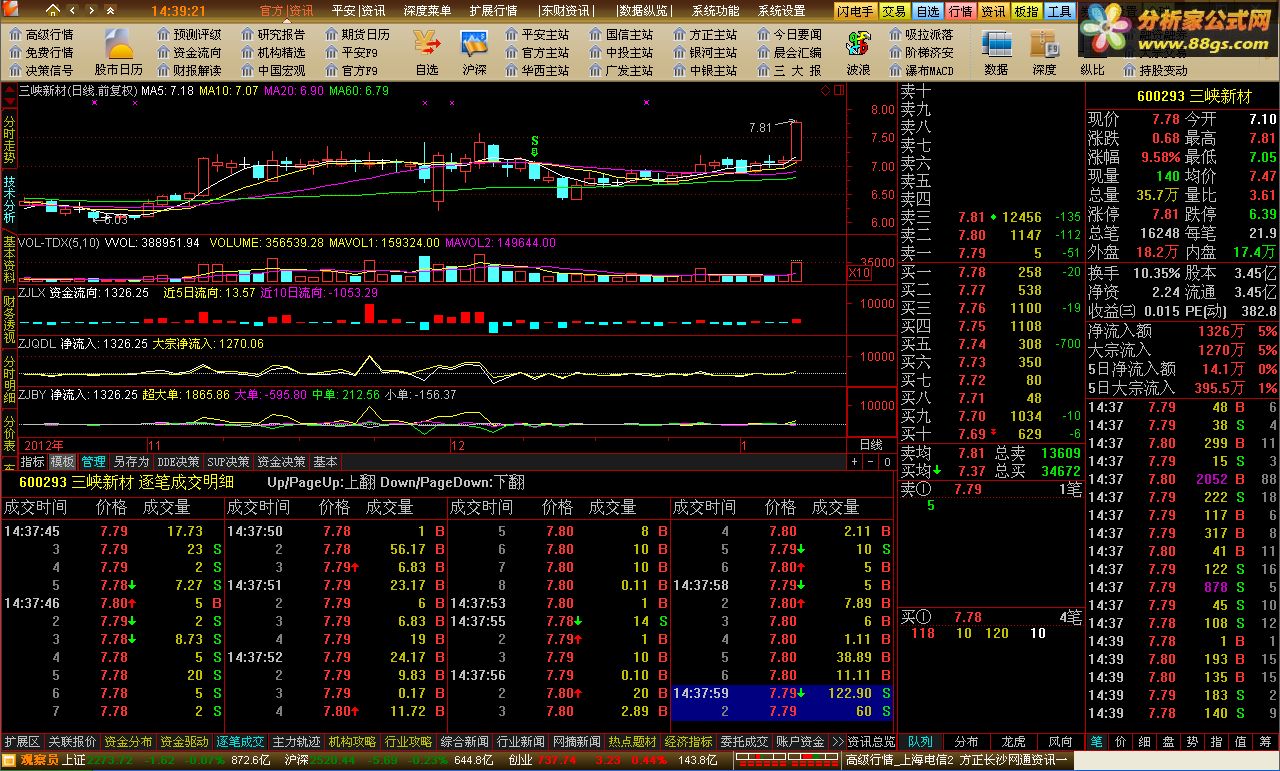
Task: Click the 交易 button
Action: pos(895,11)
